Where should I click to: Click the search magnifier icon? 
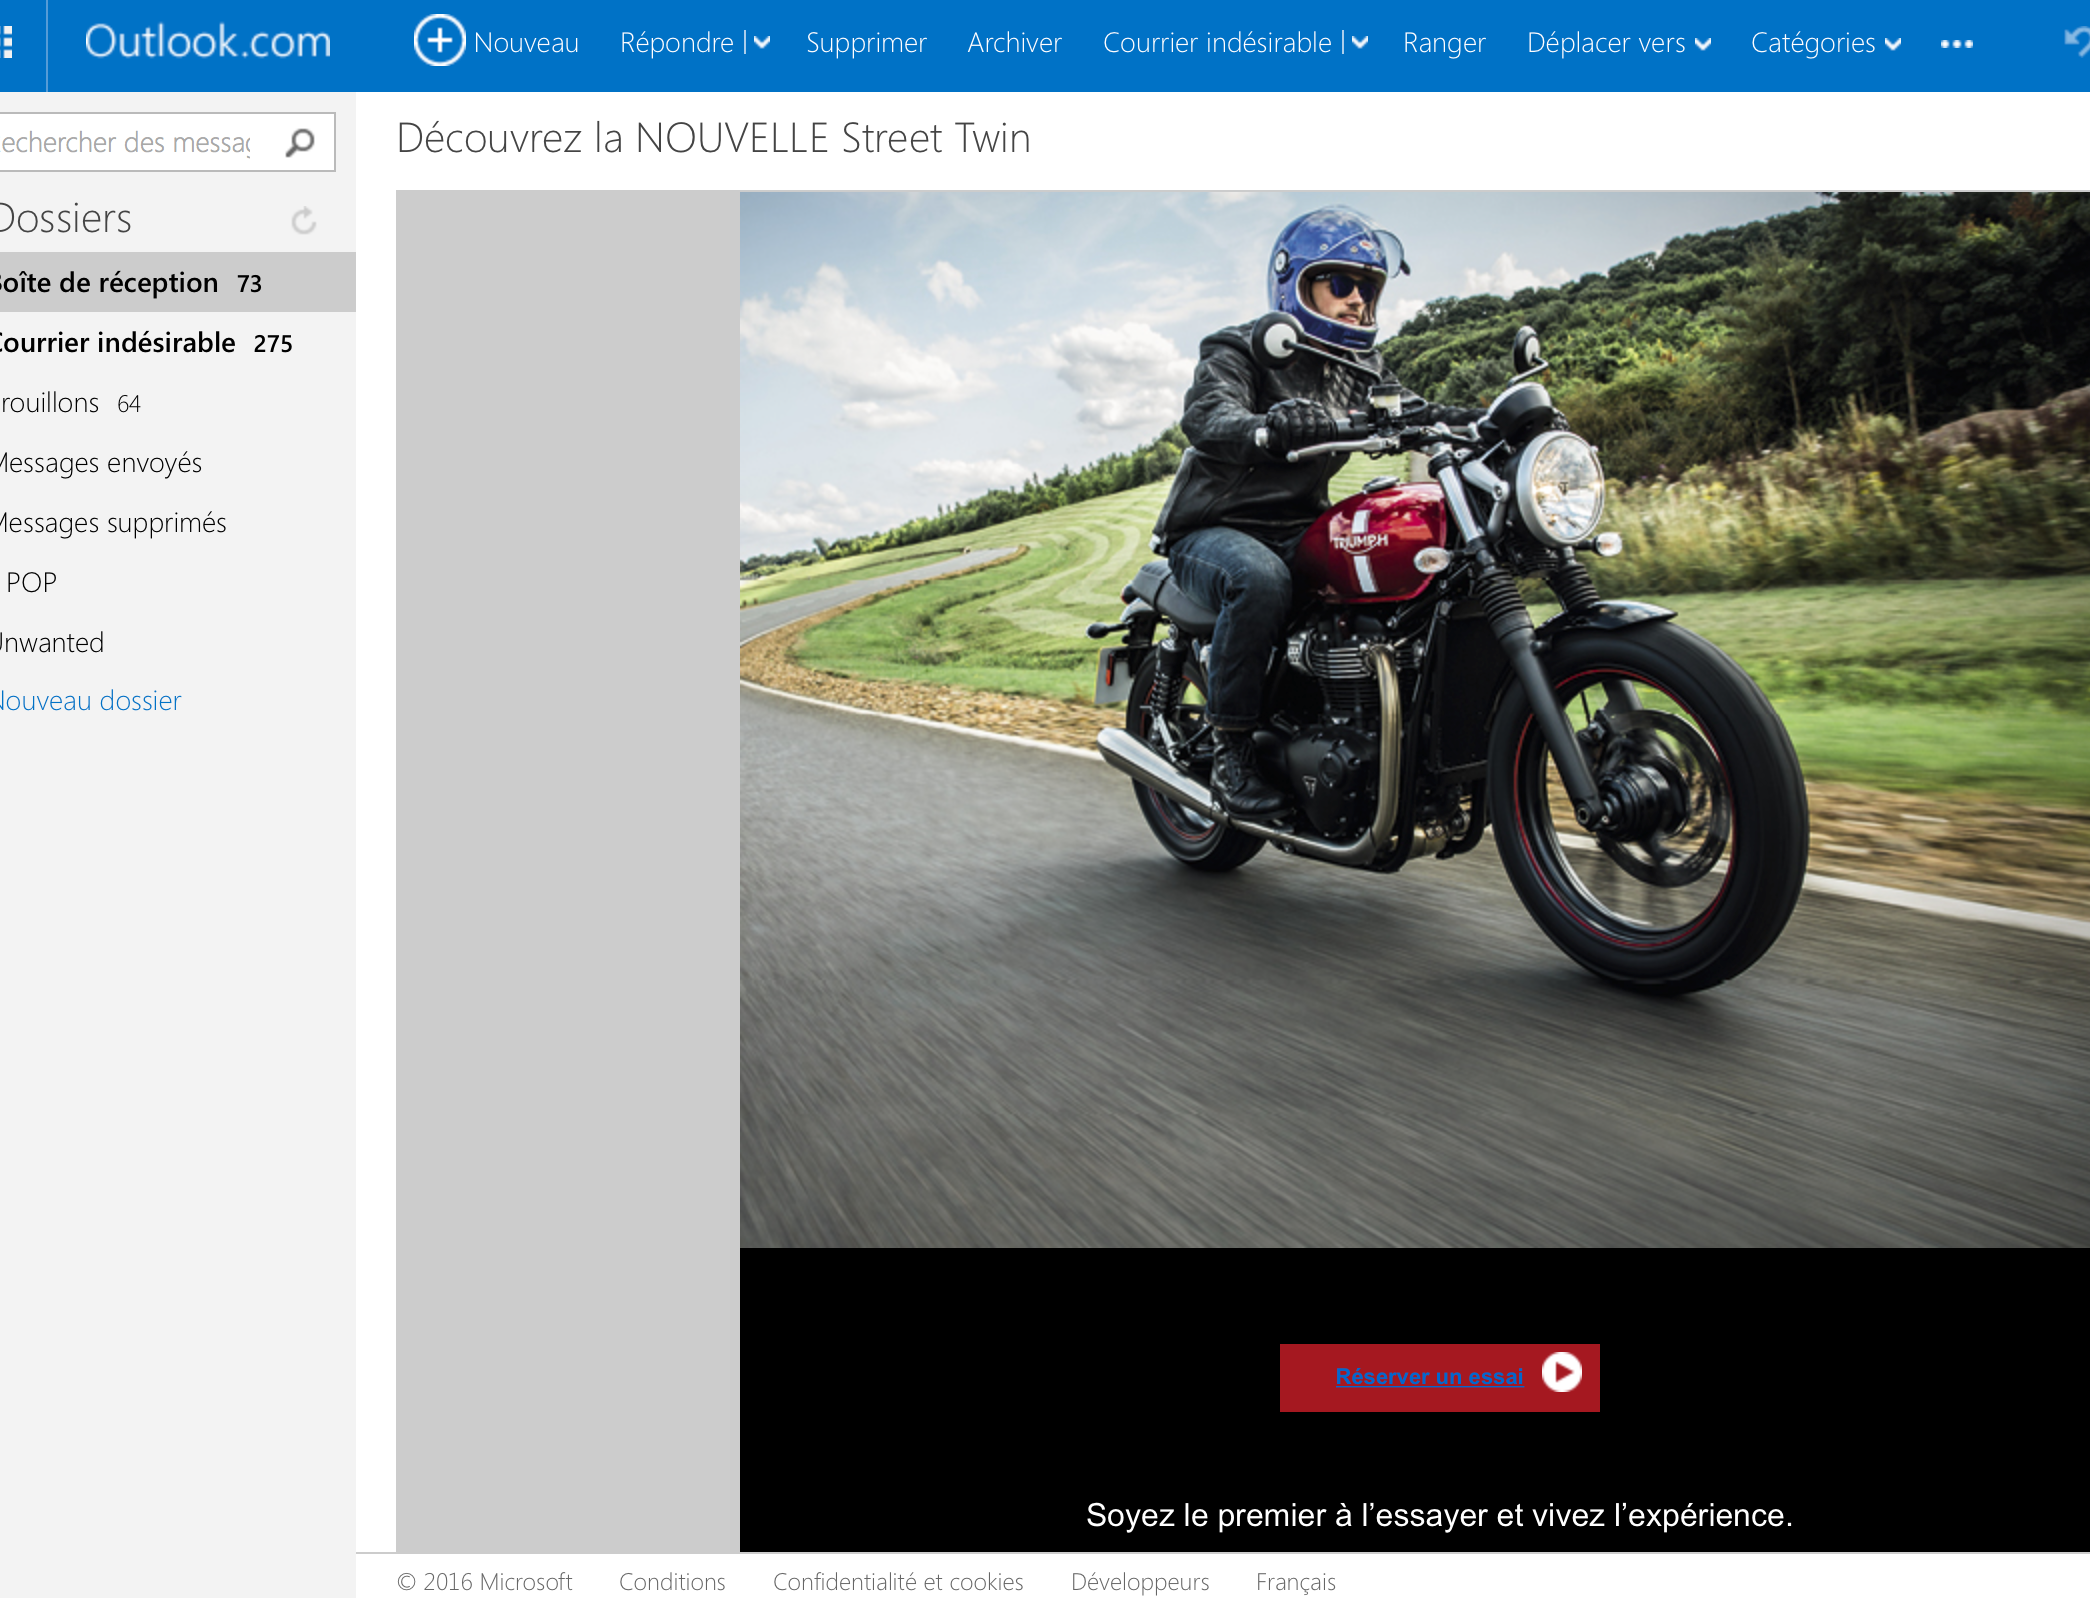tap(299, 143)
